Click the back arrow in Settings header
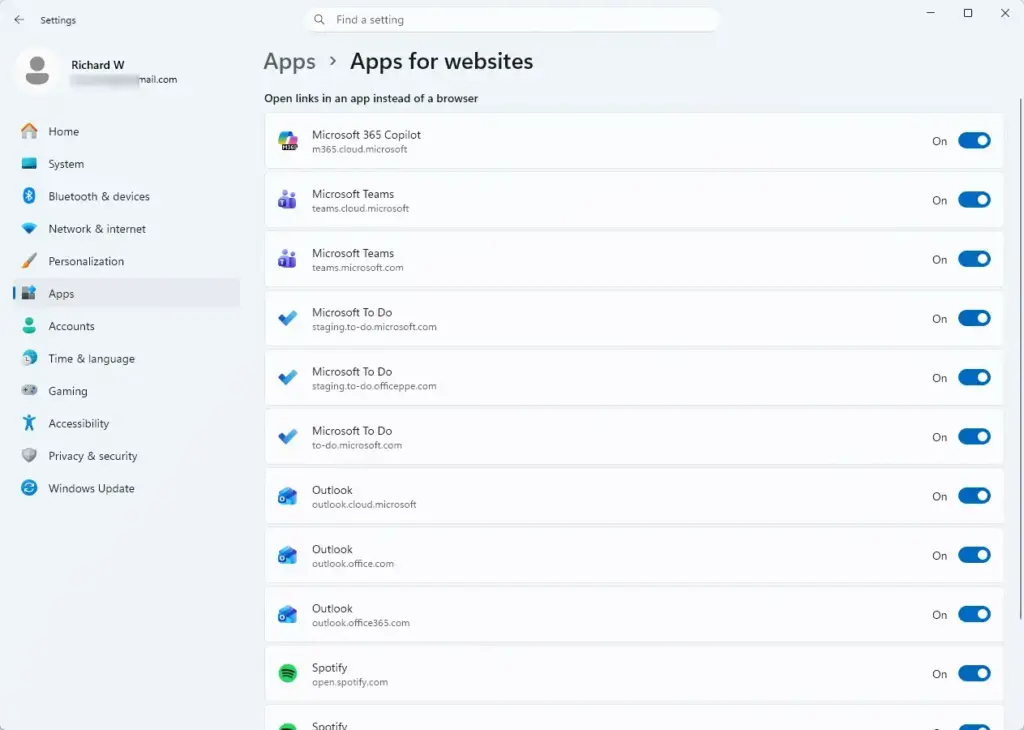1024x730 pixels. coord(19,20)
